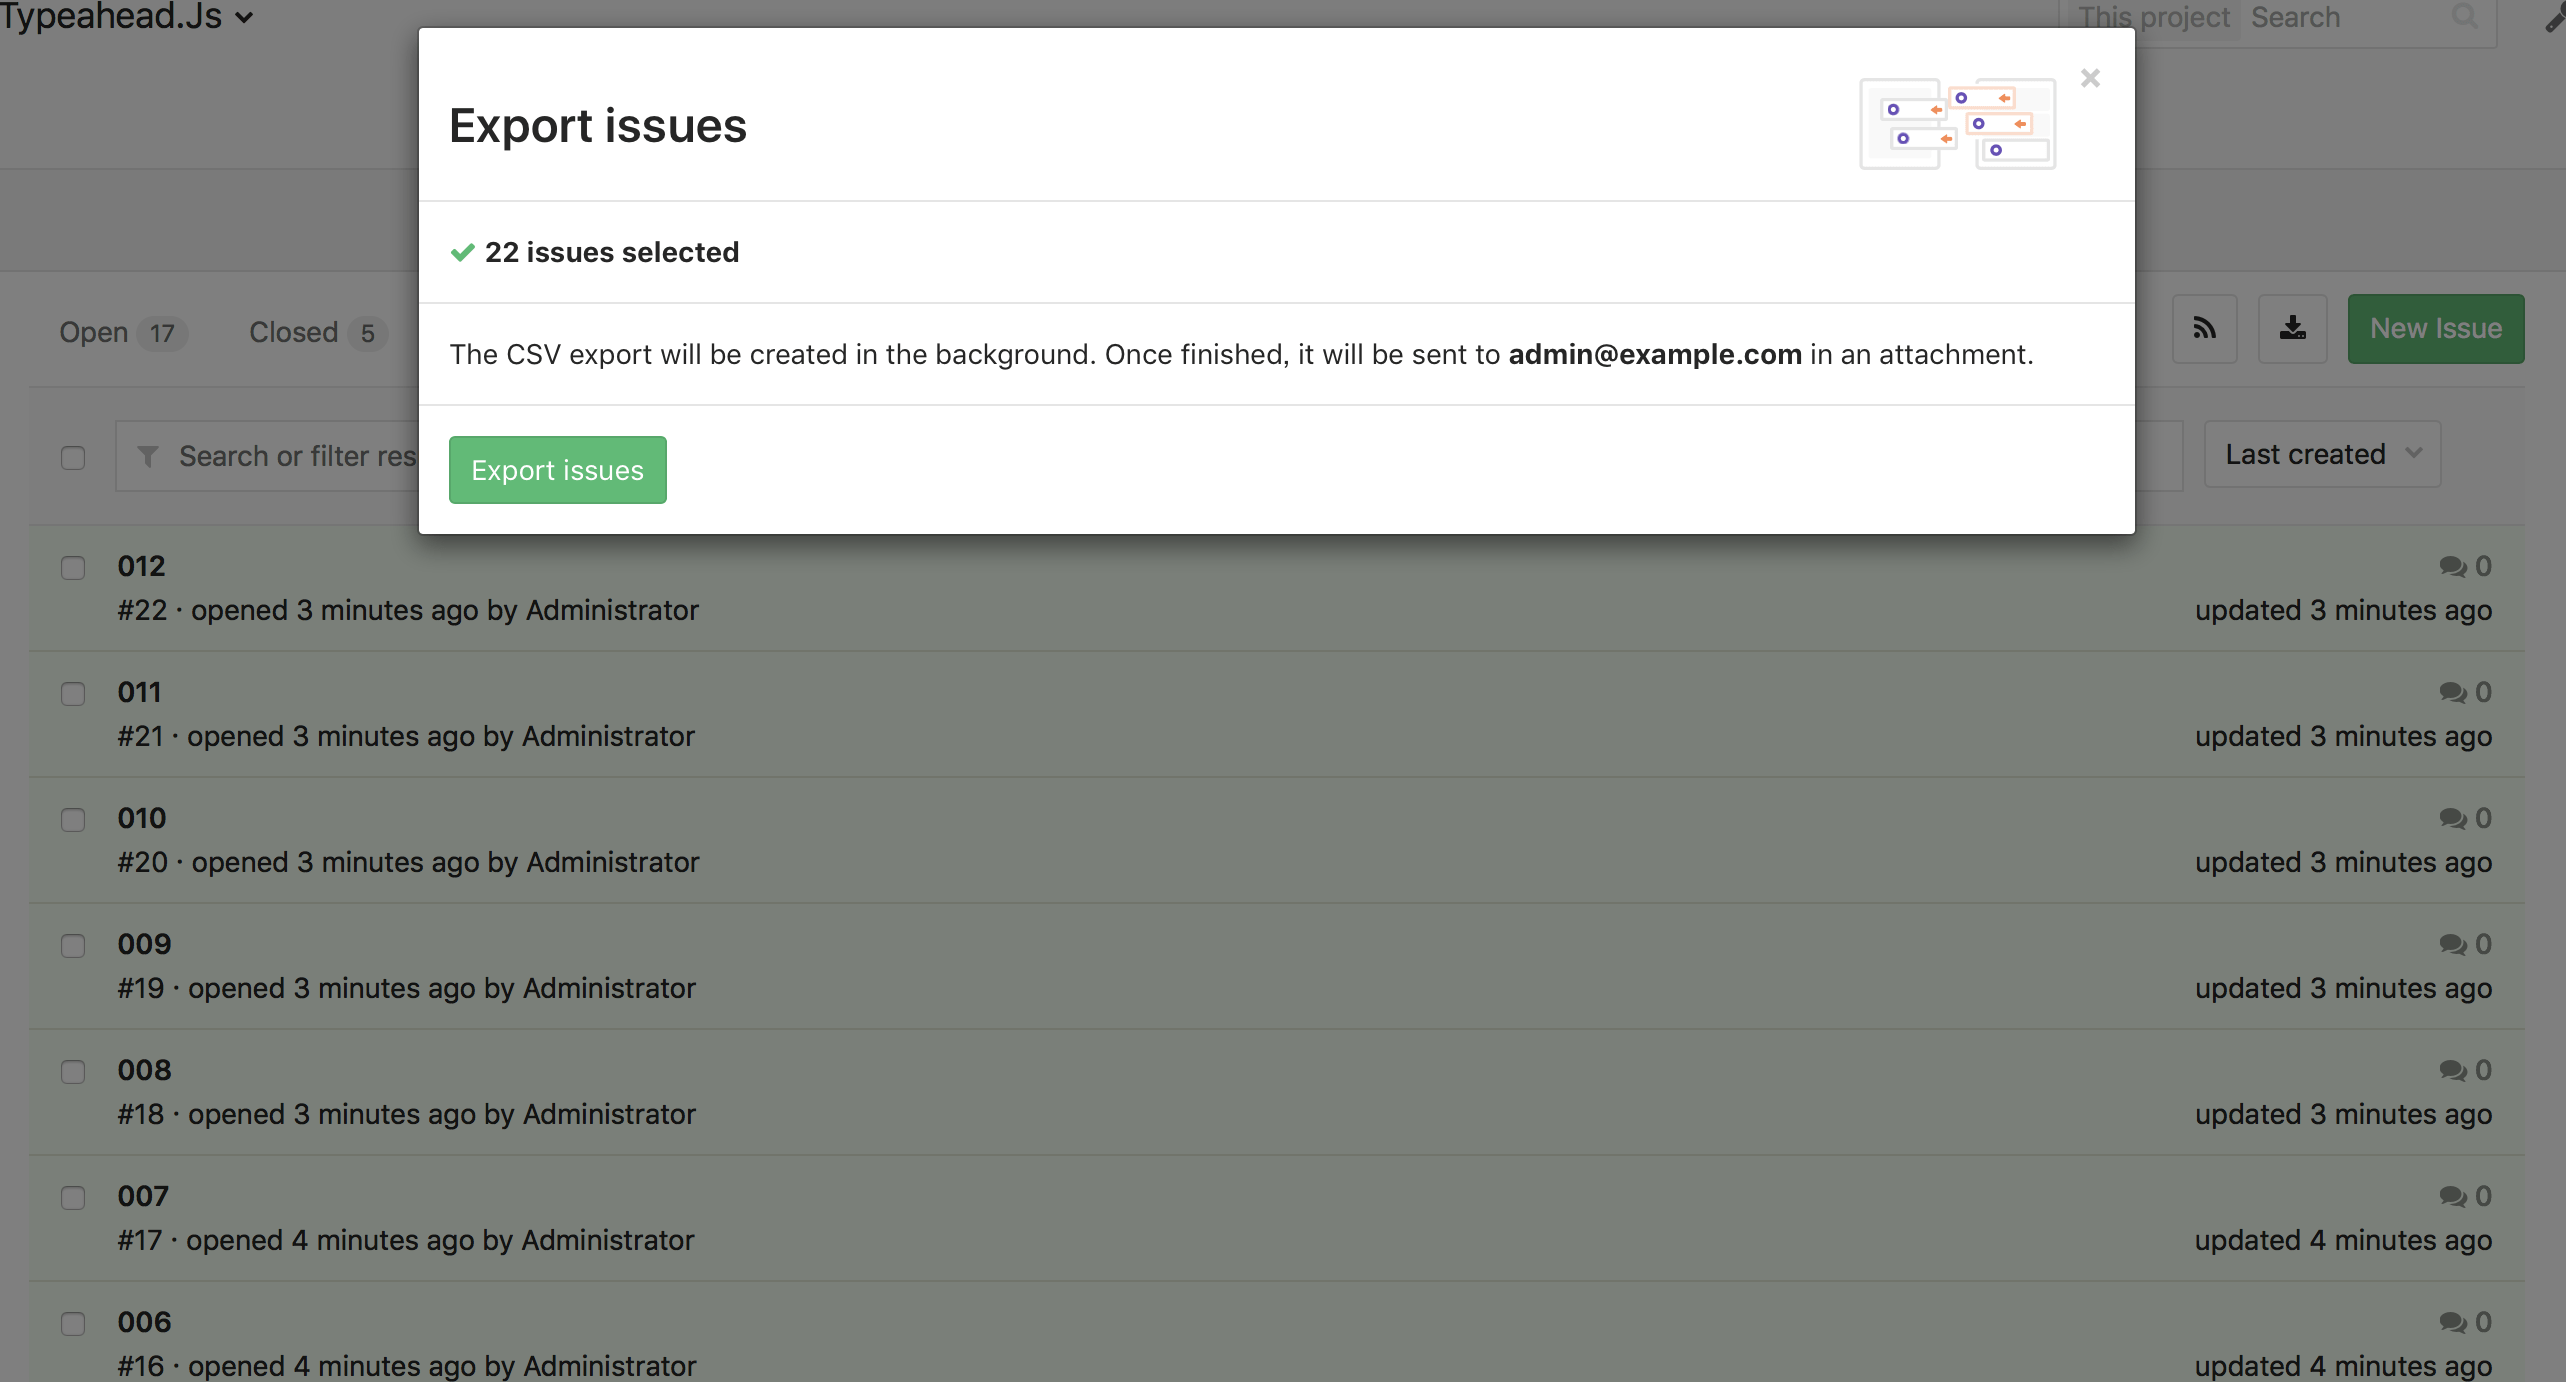Click the New Issue button
Viewport: 2566px width, 1382px height.
2437,328
